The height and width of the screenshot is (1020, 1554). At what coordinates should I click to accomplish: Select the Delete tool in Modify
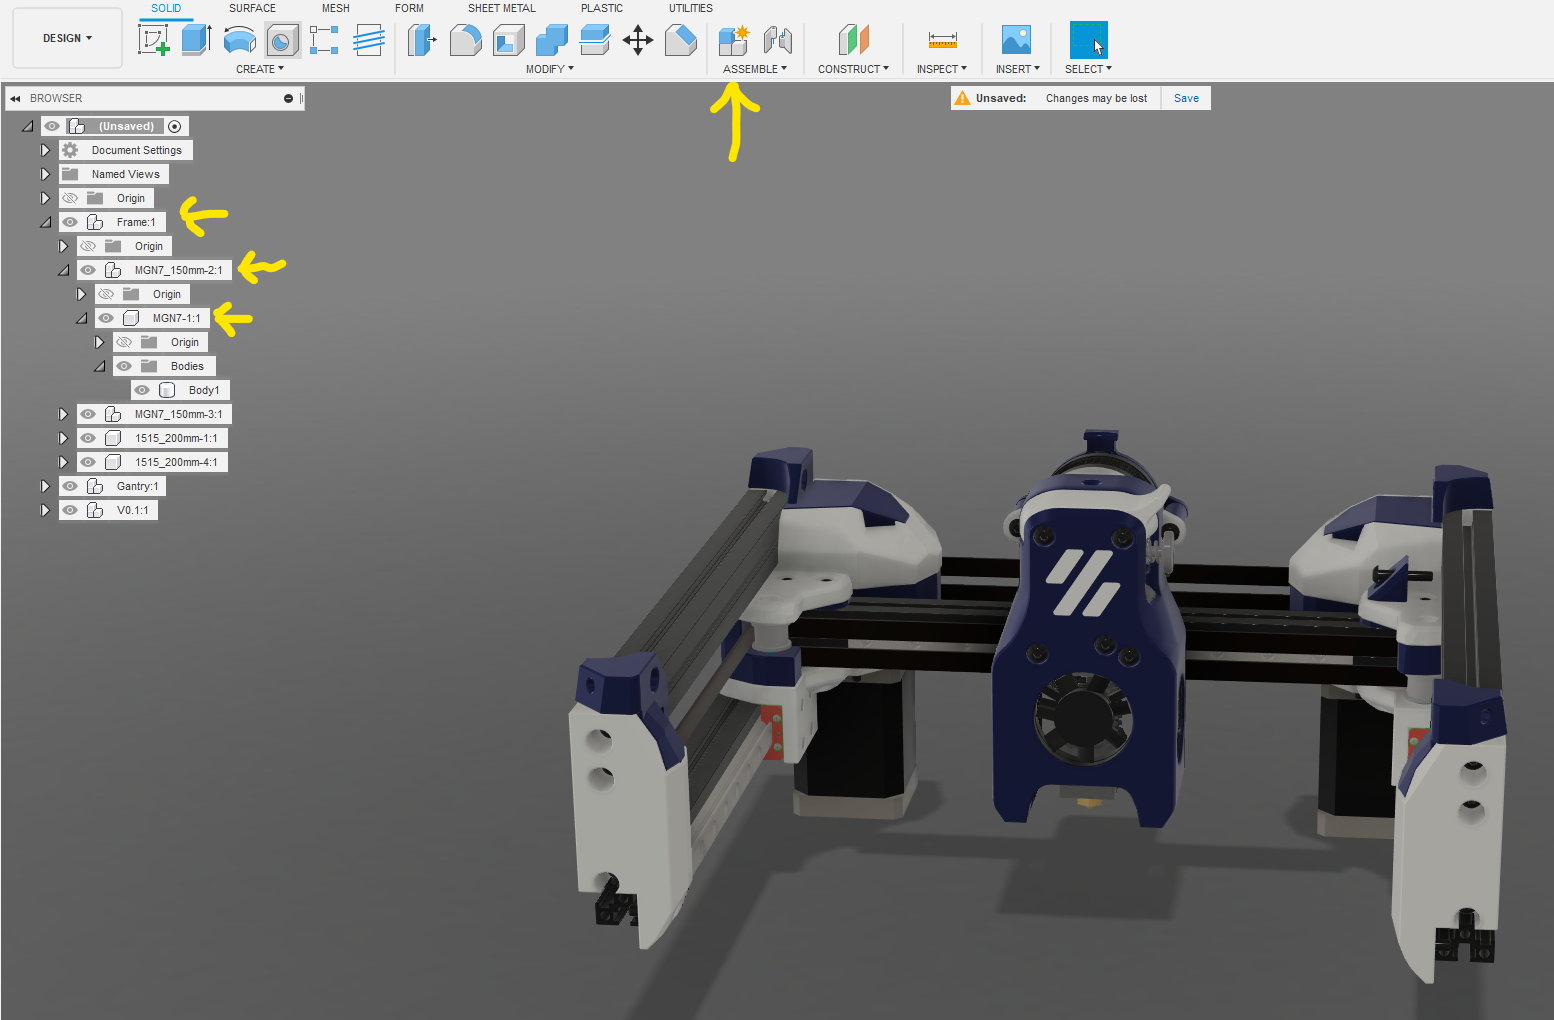pos(680,40)
